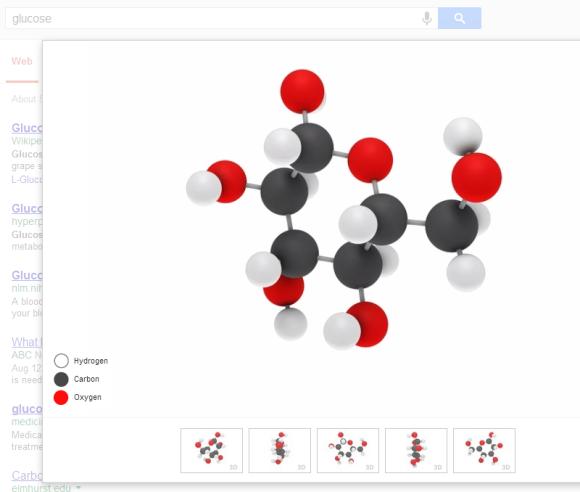Open the 'What I' ABC News result link
Screen dimensions: 580x492
[27, 342]
